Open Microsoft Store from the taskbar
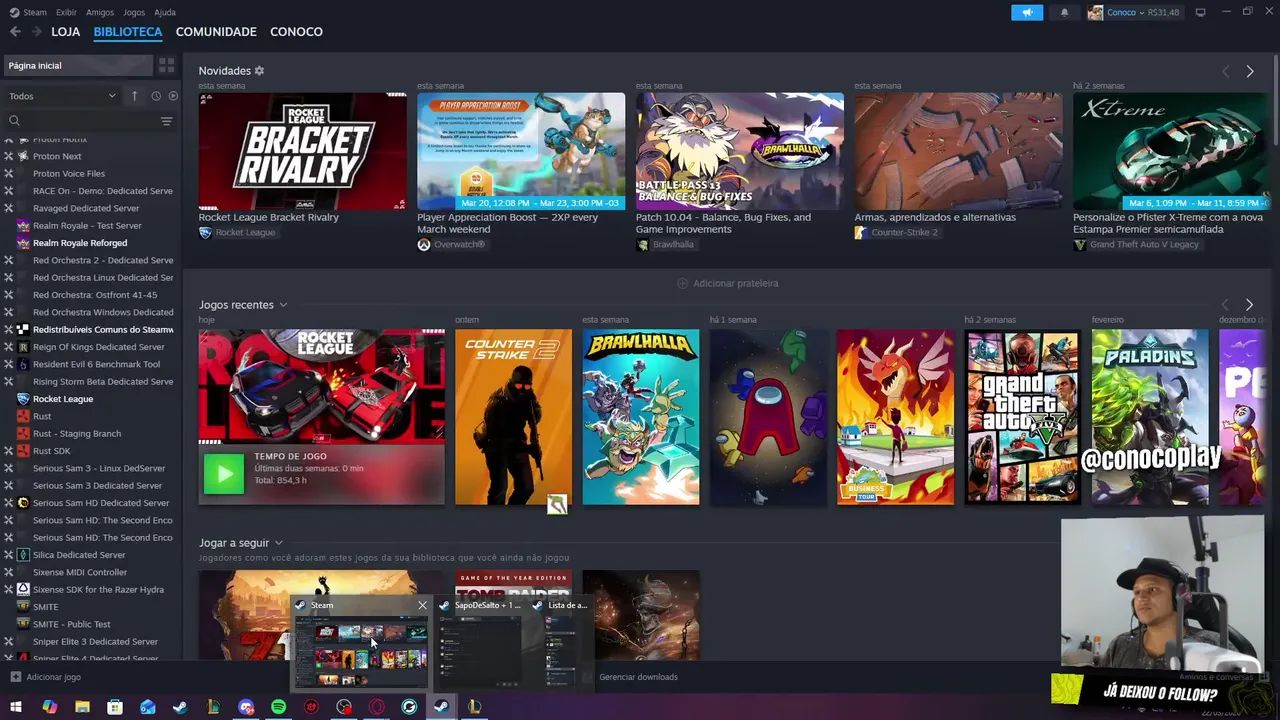 pyautogui.click(x=115, y=707)
